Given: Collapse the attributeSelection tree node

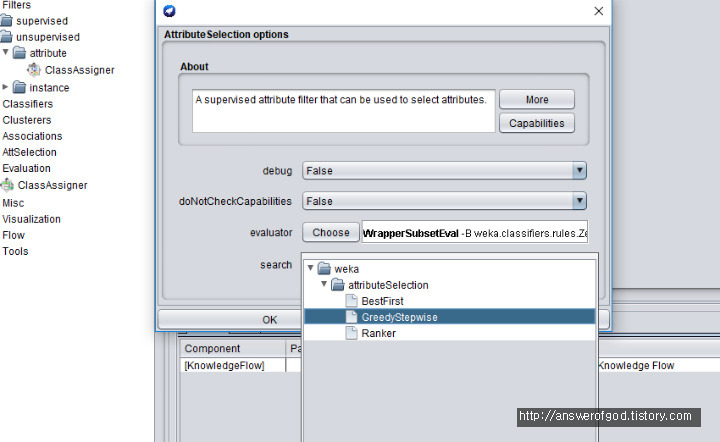Looking at the screenshot, I should 324,284.
